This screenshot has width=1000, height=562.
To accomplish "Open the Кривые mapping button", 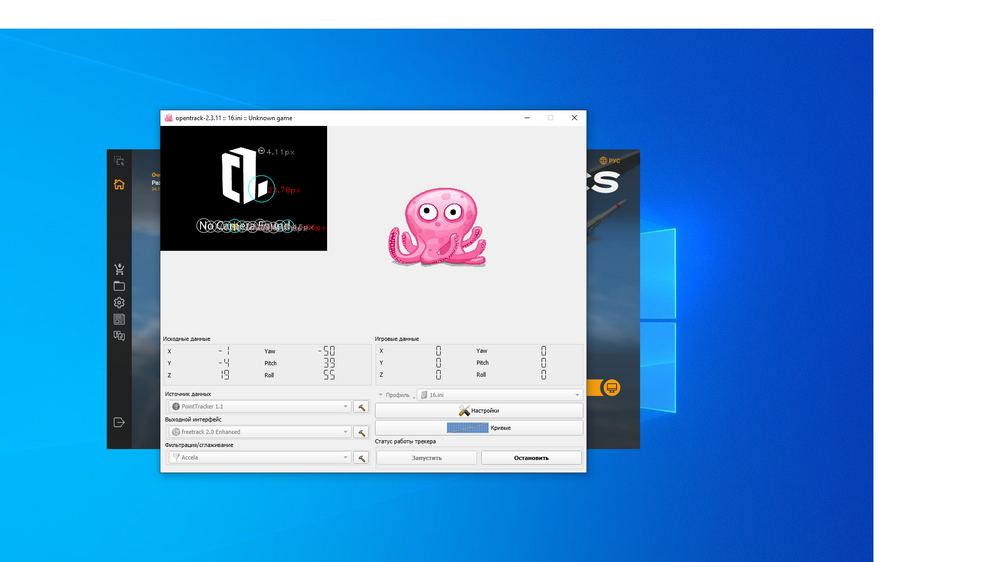I will click(479, 428).
